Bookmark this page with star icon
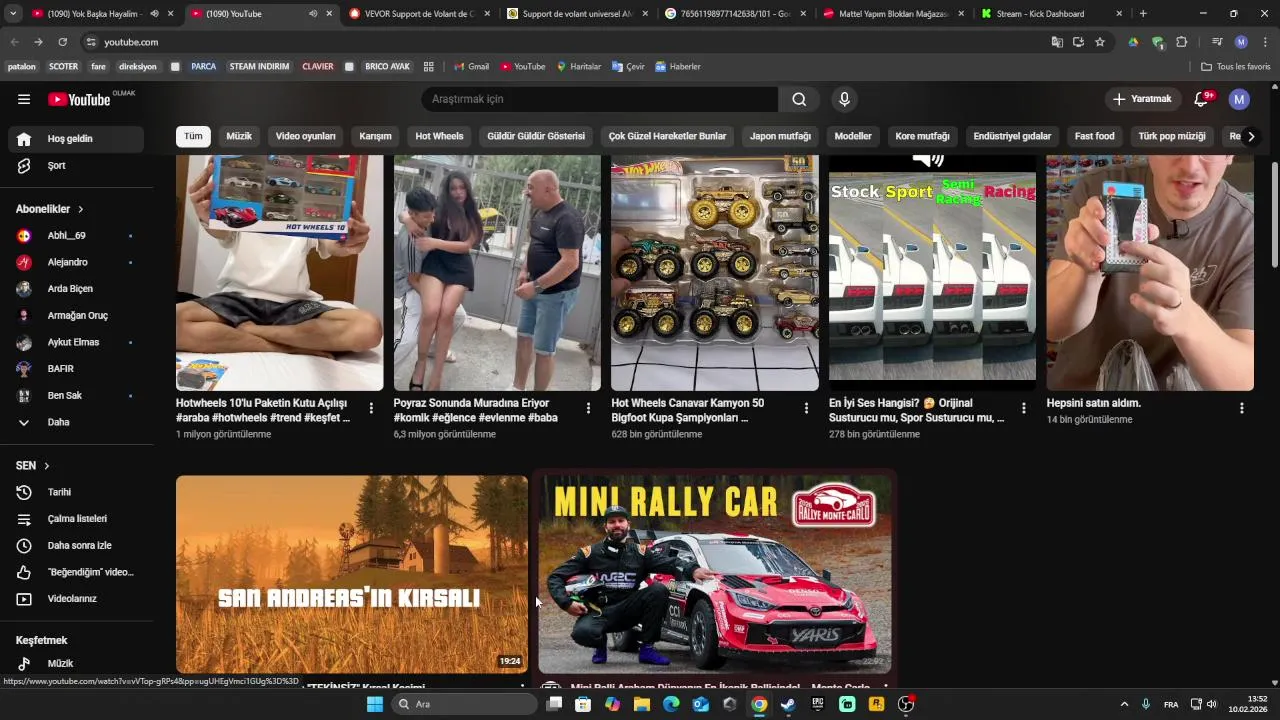This screenshot has width=1280, height=720. 1100,42
